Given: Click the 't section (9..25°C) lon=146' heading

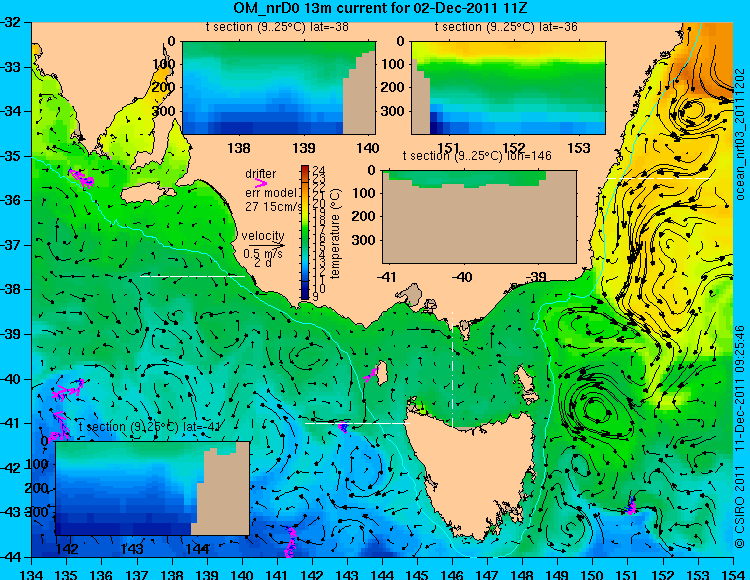Looking at the screenshot, I should tap(477, 156).
